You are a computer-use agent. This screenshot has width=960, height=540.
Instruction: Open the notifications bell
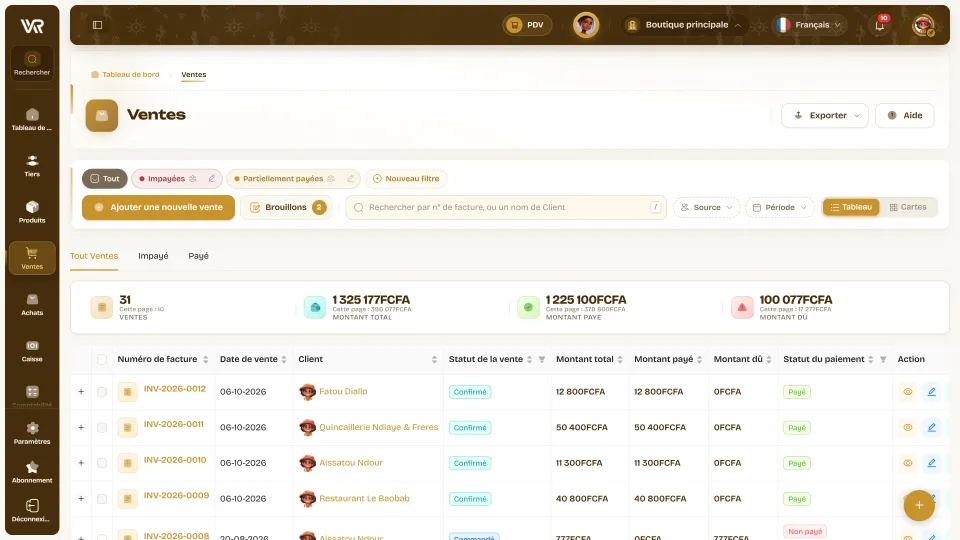click(879, 25)
